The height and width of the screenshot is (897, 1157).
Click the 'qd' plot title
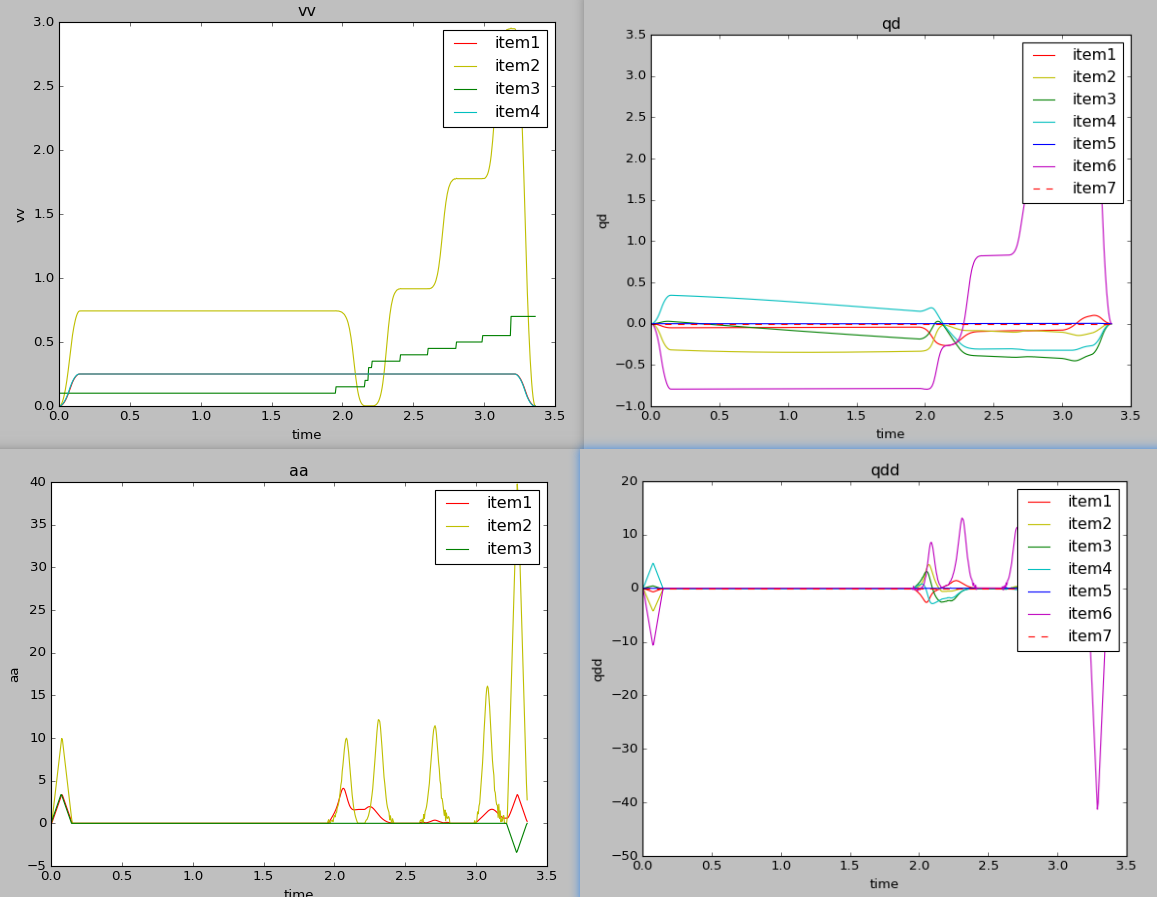tap(890, 24)
